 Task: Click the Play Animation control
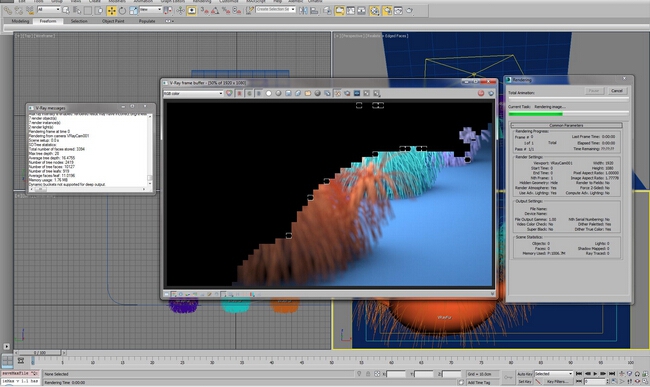pyautogui.click(x=595, y=374)
